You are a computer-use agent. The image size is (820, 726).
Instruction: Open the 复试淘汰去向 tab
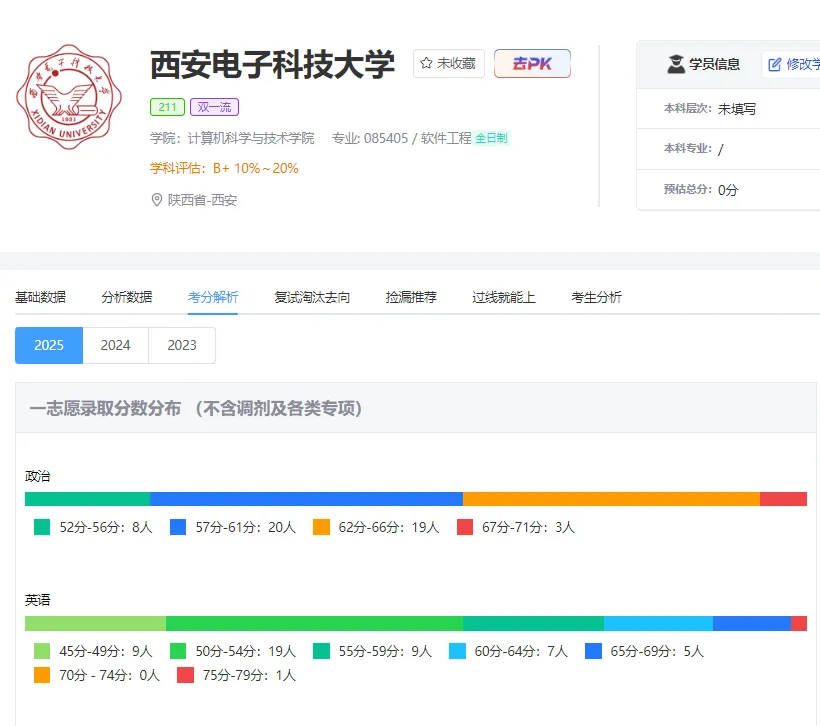click(x=312, y=297)
